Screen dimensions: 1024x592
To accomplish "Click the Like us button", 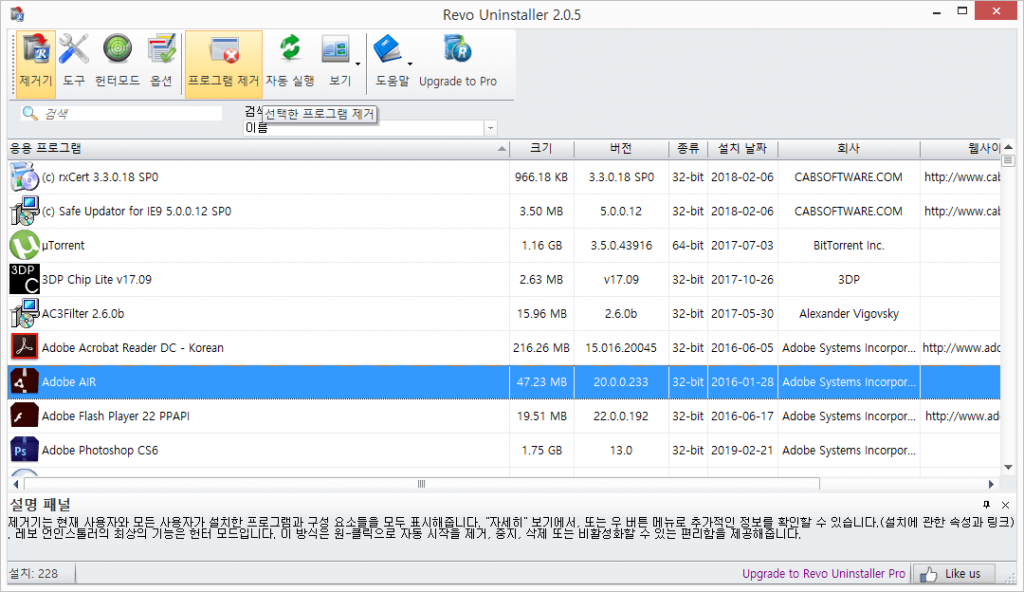I will 953,574.
